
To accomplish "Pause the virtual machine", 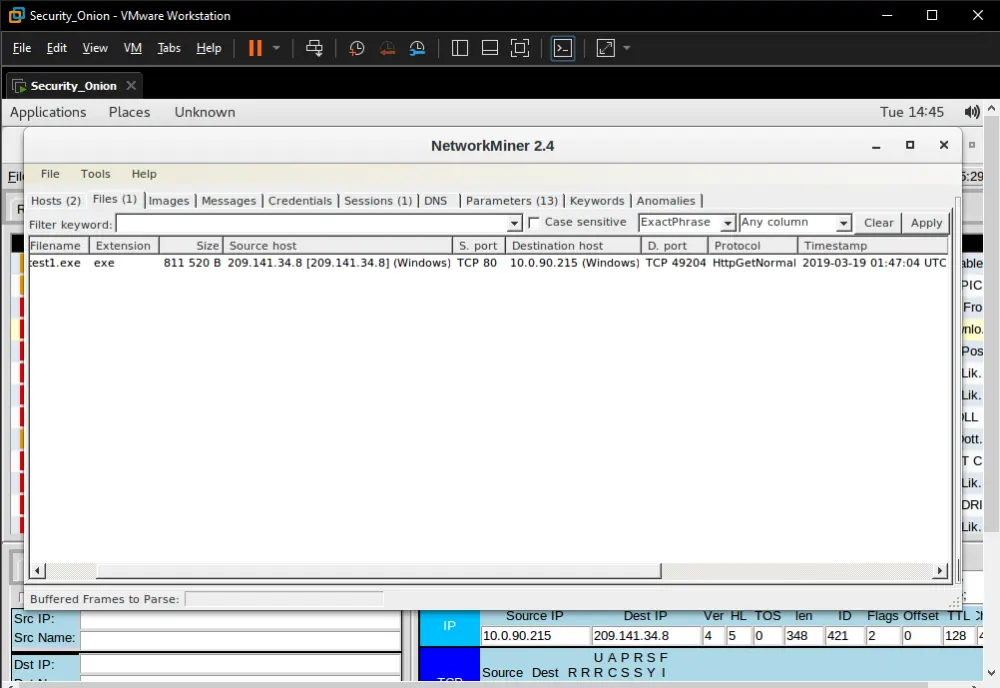I will coord(255,48).
